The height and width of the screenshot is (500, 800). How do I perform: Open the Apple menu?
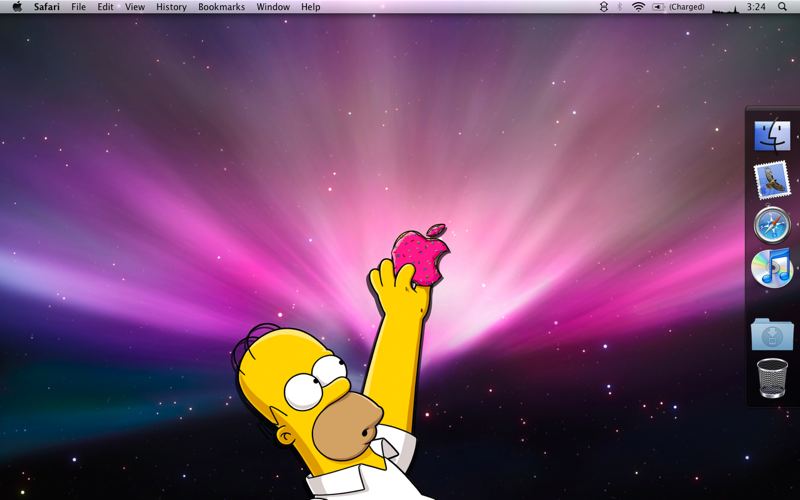click(x=17, y=7)
